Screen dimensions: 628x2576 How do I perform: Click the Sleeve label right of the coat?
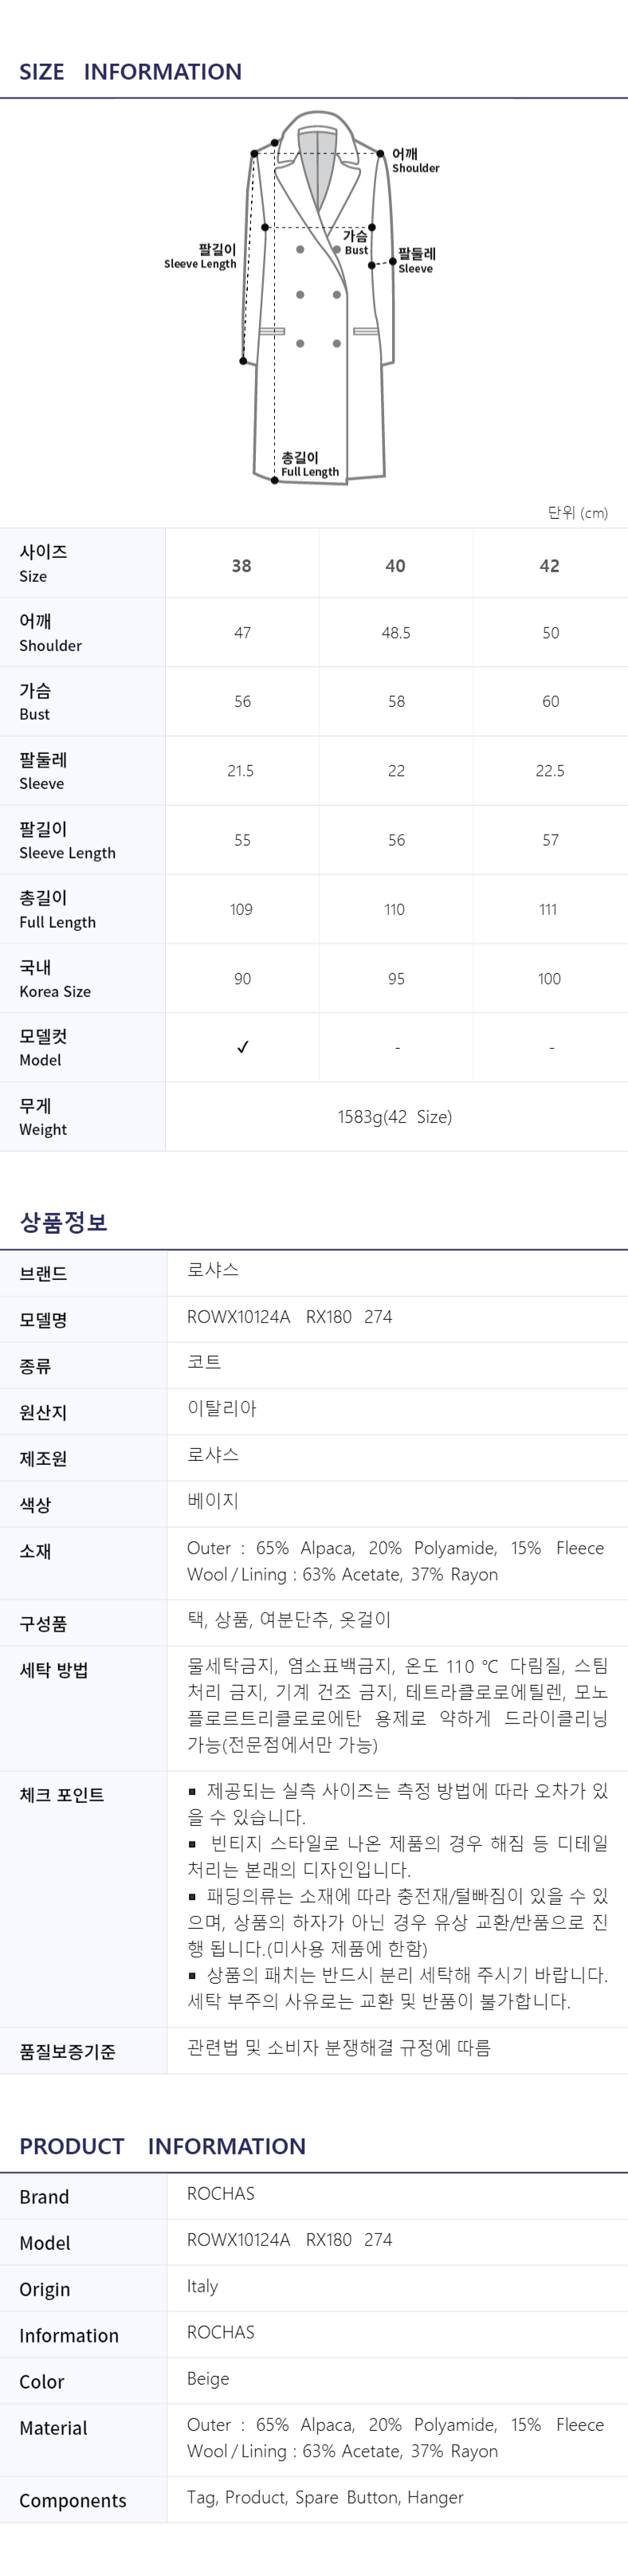(416, 261)
